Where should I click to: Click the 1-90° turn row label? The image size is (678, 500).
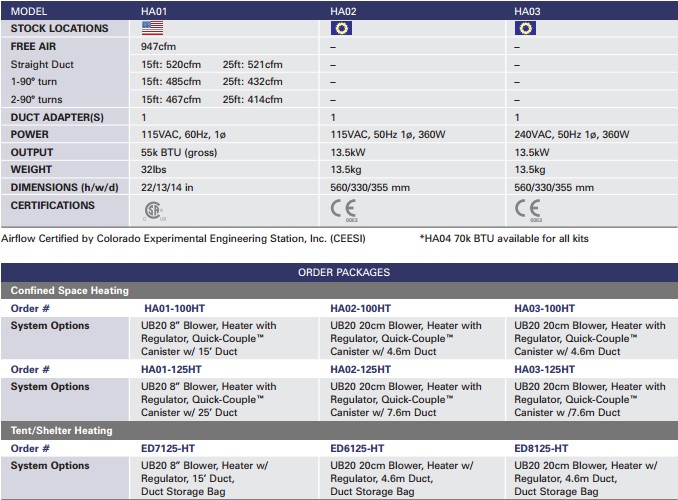34,82
